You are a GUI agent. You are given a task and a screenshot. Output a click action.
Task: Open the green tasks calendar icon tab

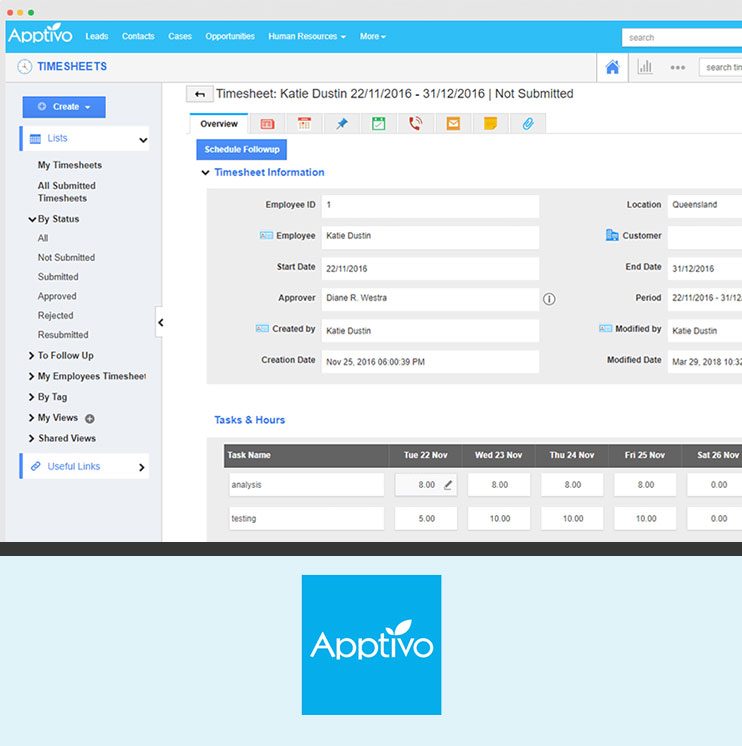pos(378,124)
